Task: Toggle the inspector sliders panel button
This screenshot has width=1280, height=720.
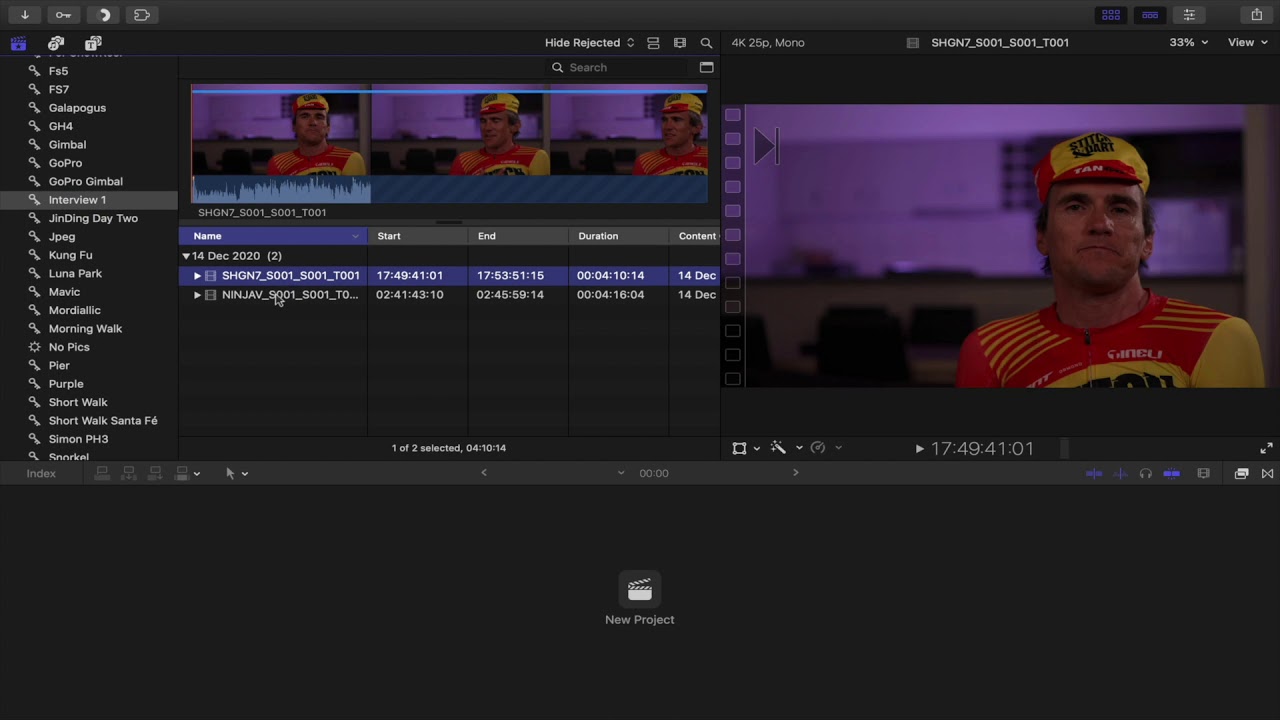Action: point(1189,15)
